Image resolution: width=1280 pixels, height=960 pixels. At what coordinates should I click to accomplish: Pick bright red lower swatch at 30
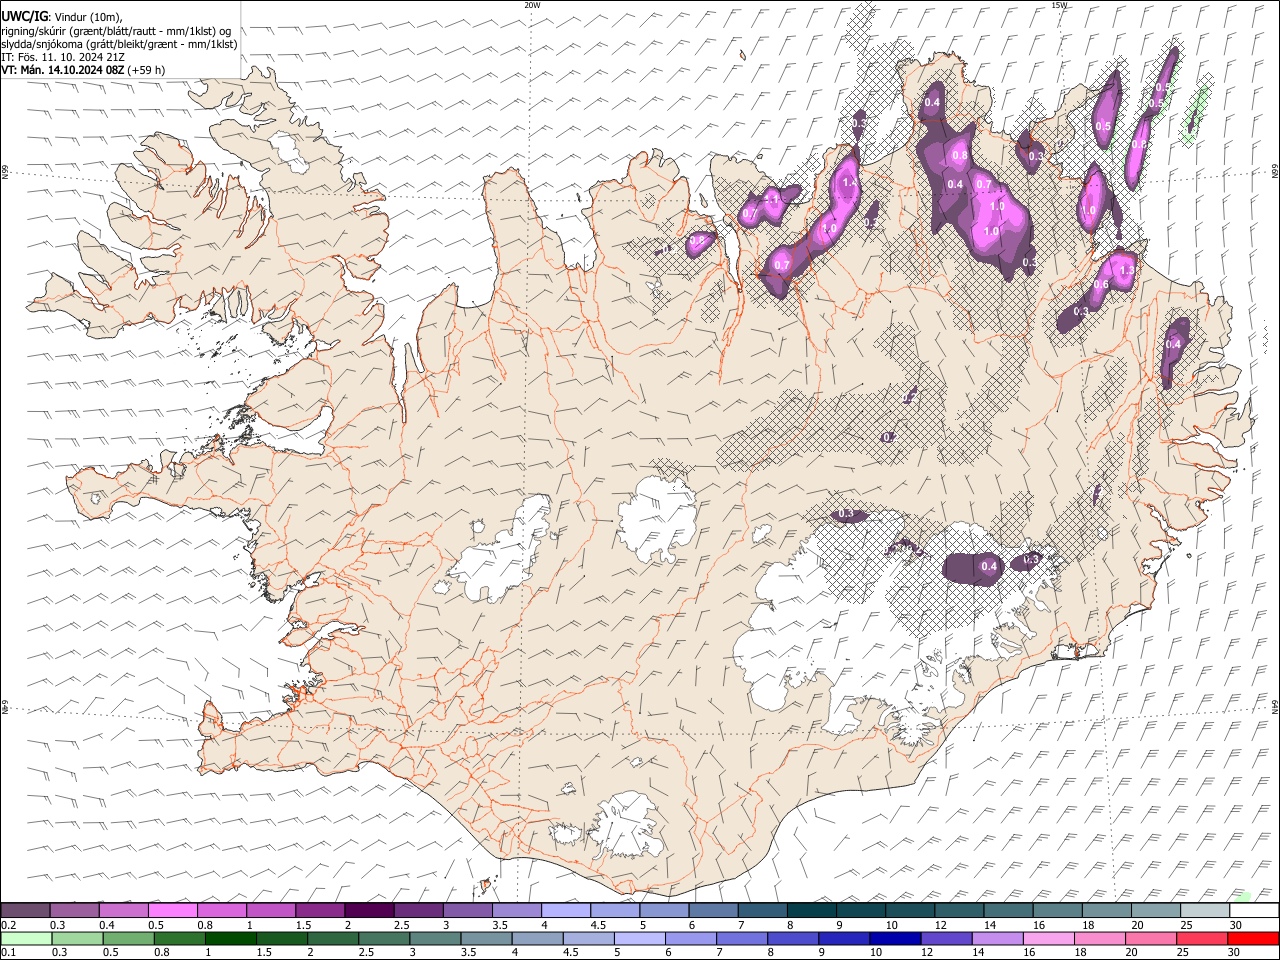point(1253,938)
